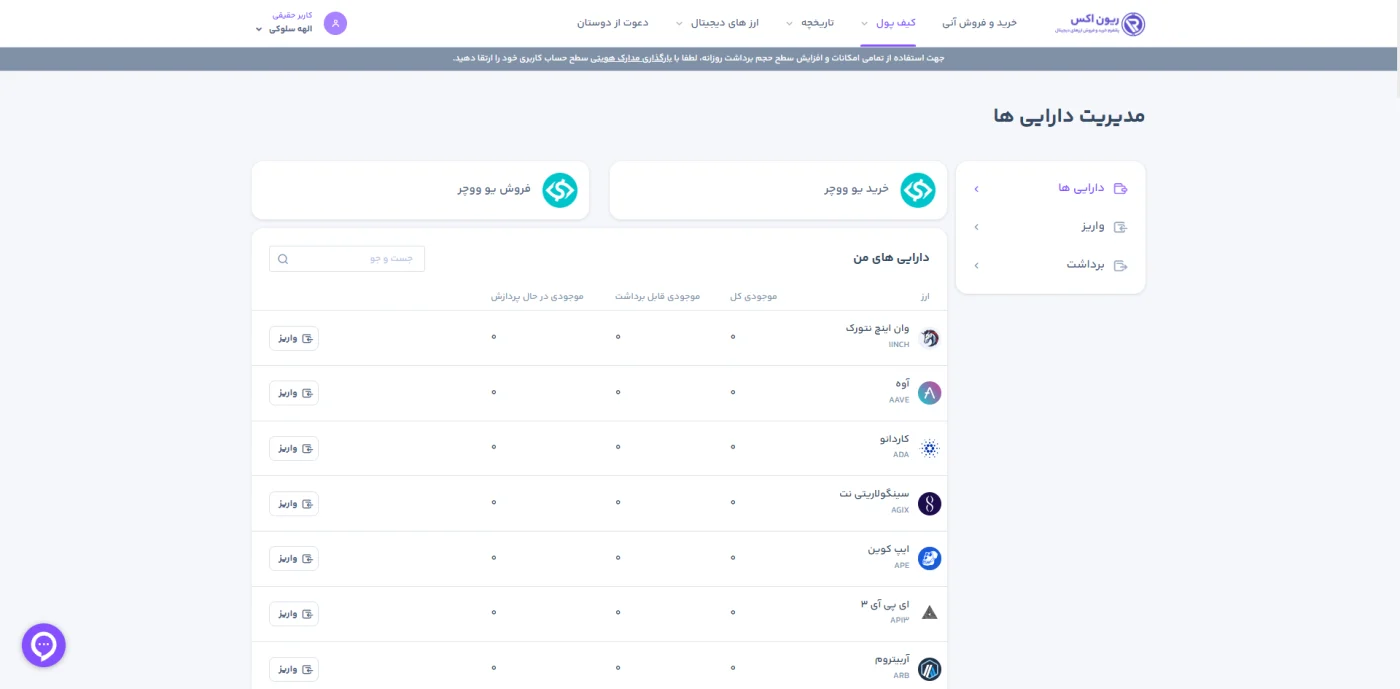The width and height of the screenshot is (1400, 689).
Task: Focus the جست و جو search field
Action: coord(347,259)
